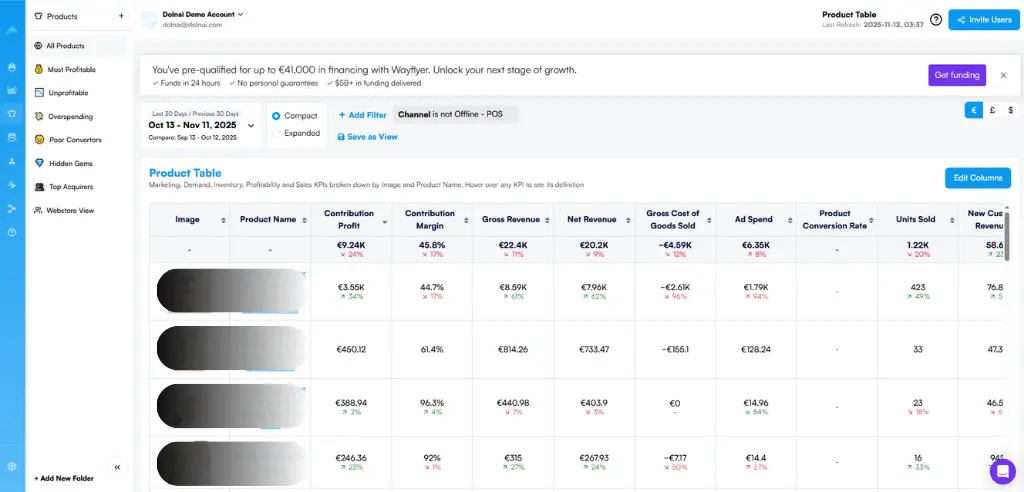Image resolution: width=1024 pixels, height=492 pixels.
Task: Sort by Product Name column arrows
Action: tap(304, 220)
